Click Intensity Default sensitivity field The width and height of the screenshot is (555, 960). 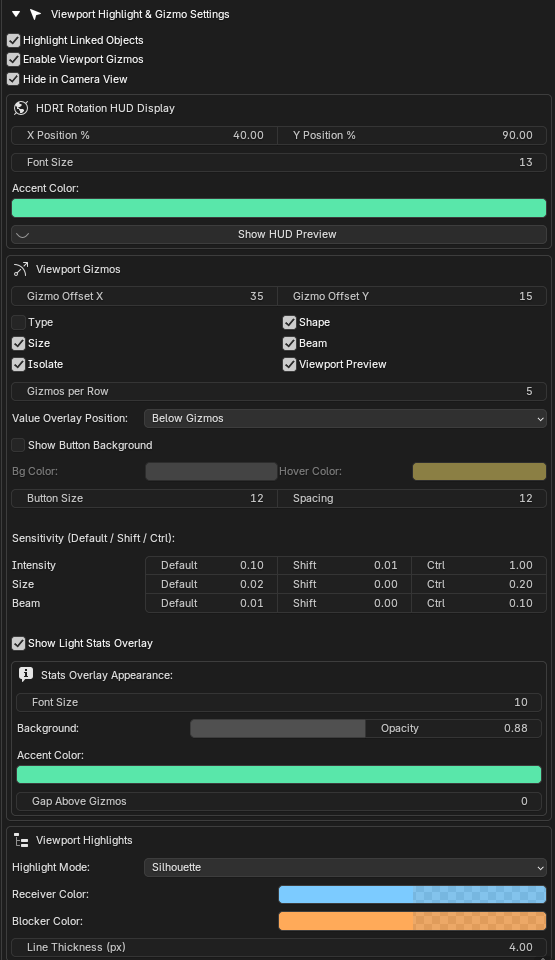(x=211, y=565)
